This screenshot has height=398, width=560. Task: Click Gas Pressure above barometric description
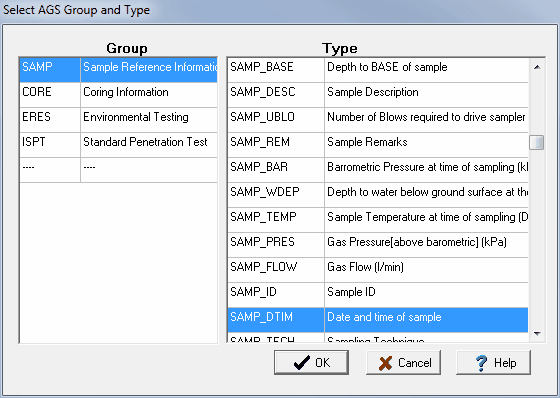(426, 245)
